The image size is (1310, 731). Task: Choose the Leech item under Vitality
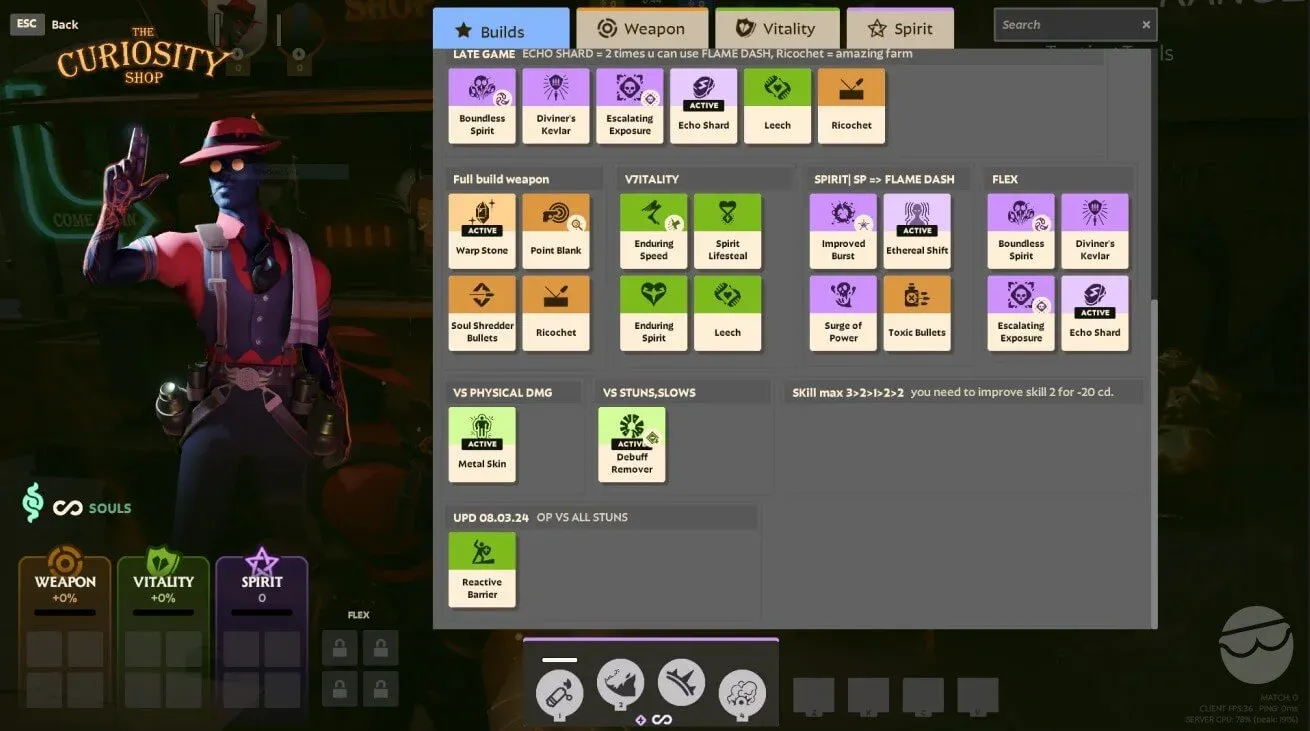(x=727, y=313)
